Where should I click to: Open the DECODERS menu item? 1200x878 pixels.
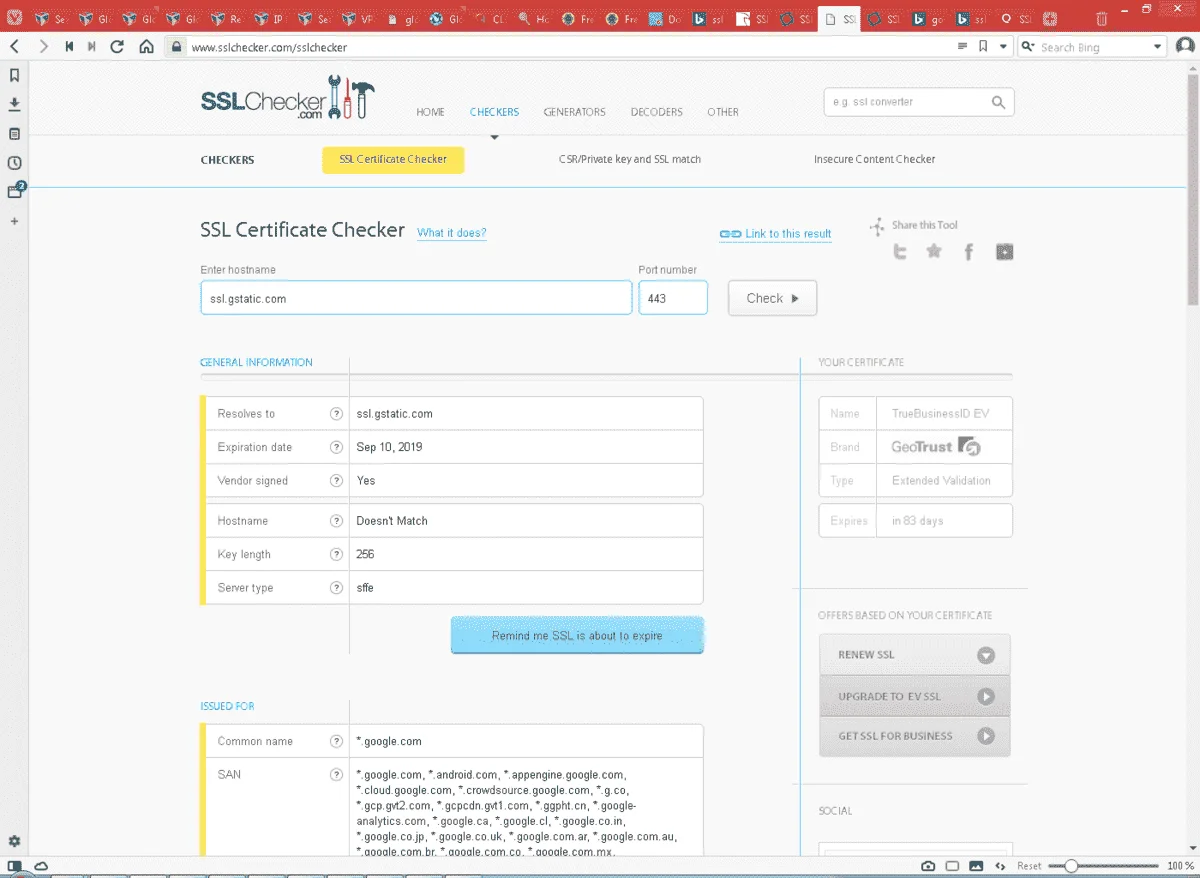point(656,112)
